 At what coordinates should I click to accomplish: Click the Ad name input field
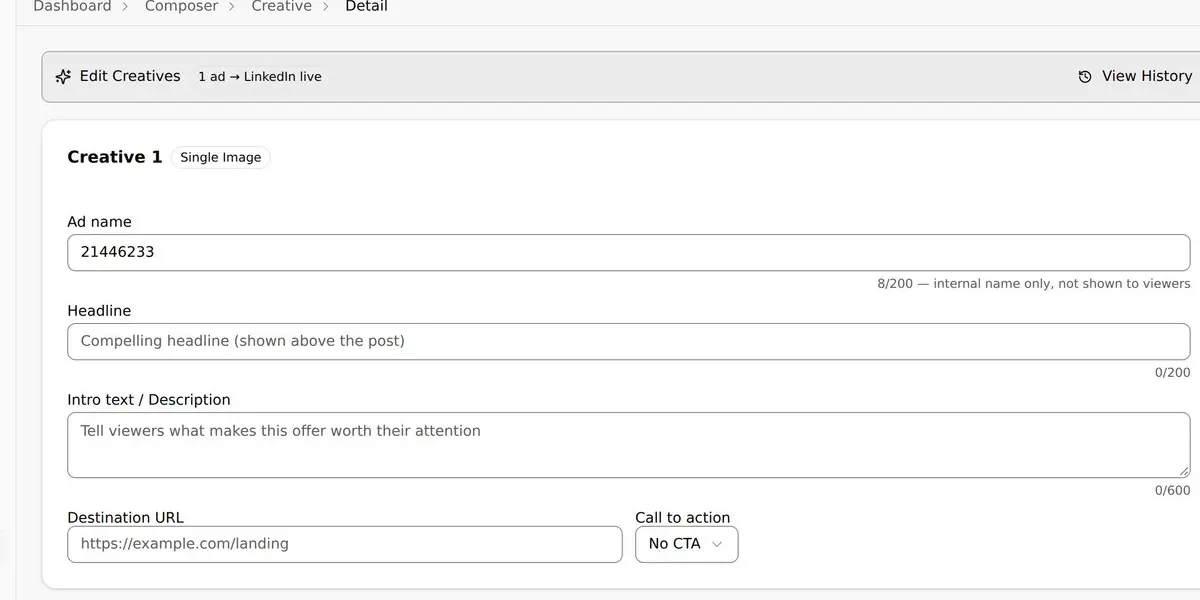[x=628, y=252]
